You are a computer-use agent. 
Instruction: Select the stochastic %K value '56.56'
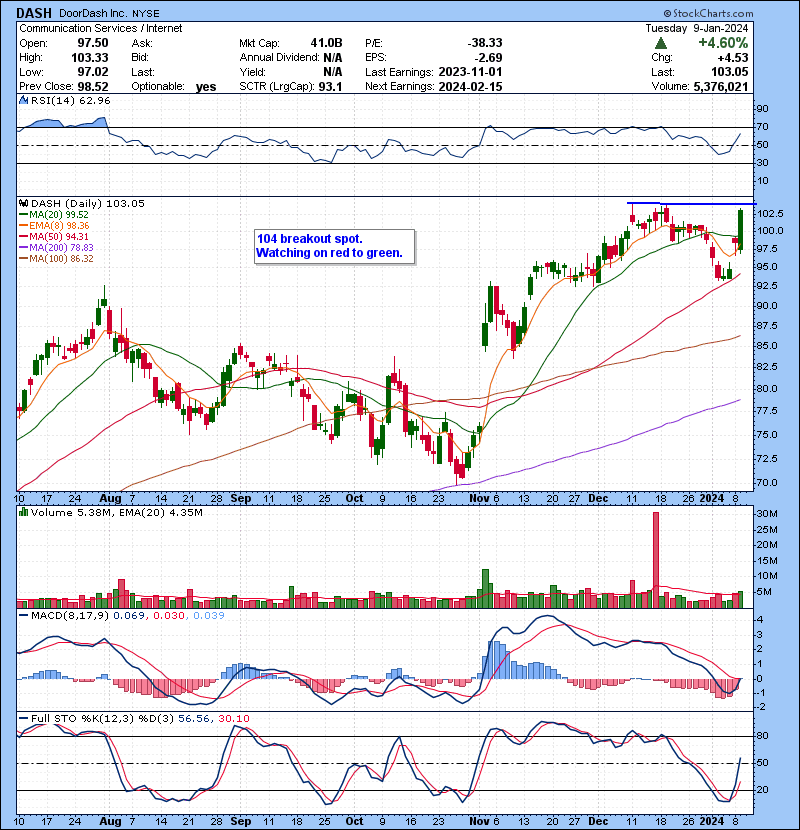click(x=193, y=718)
